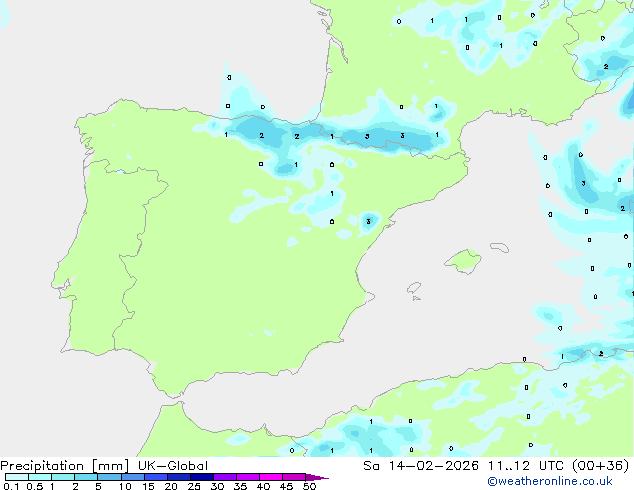The width and height of the screenshot is (634, 490).
Task: Click the "Precipitation [mm]" title text
Action: (65, 466)
